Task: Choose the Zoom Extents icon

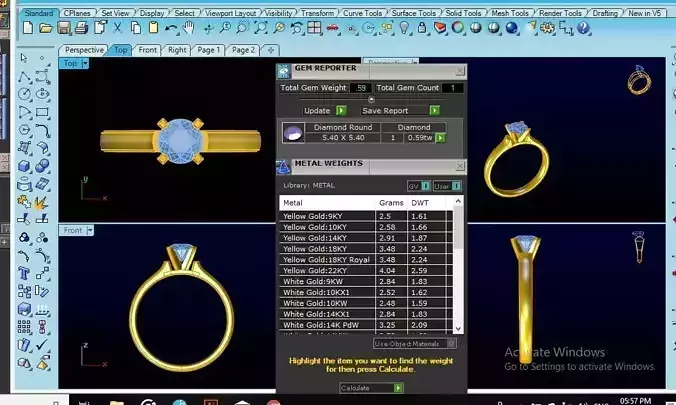Action: tap(260, 28)
